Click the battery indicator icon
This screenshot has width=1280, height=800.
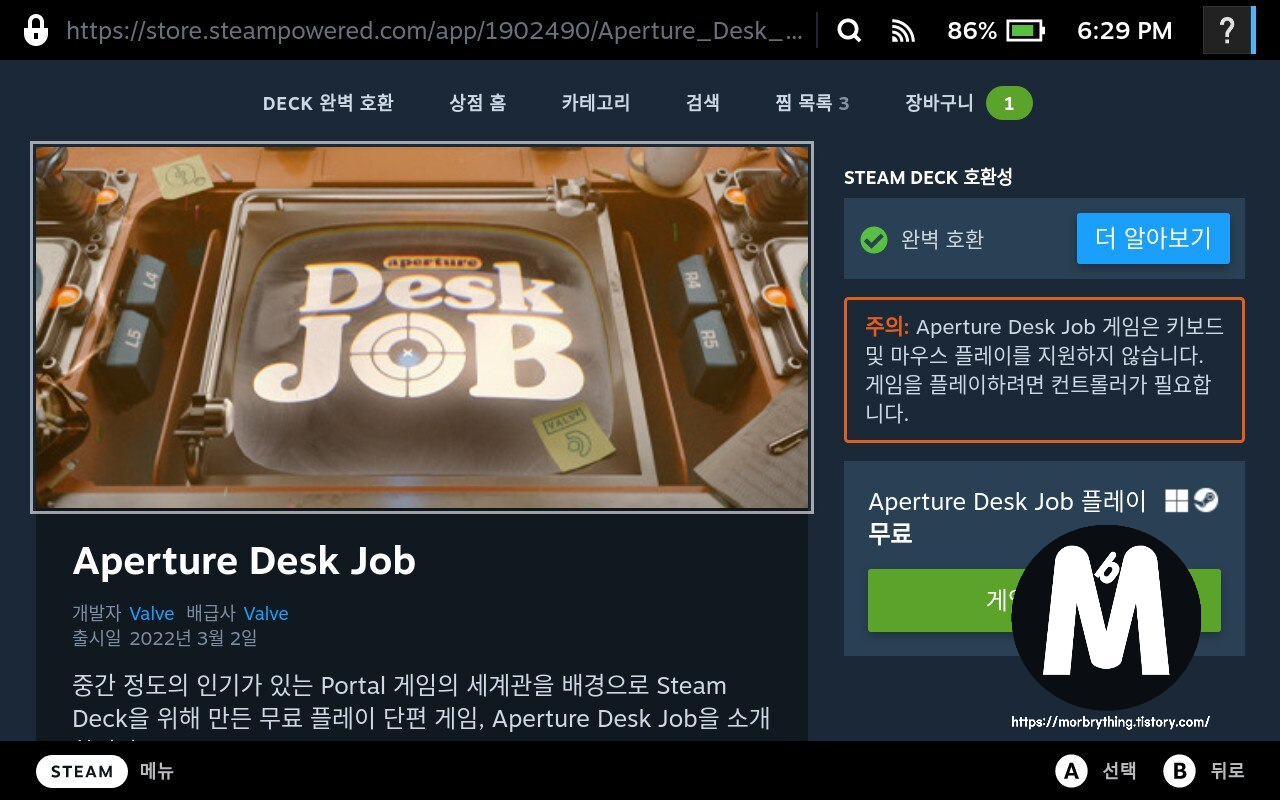[x=1026, y=31]
